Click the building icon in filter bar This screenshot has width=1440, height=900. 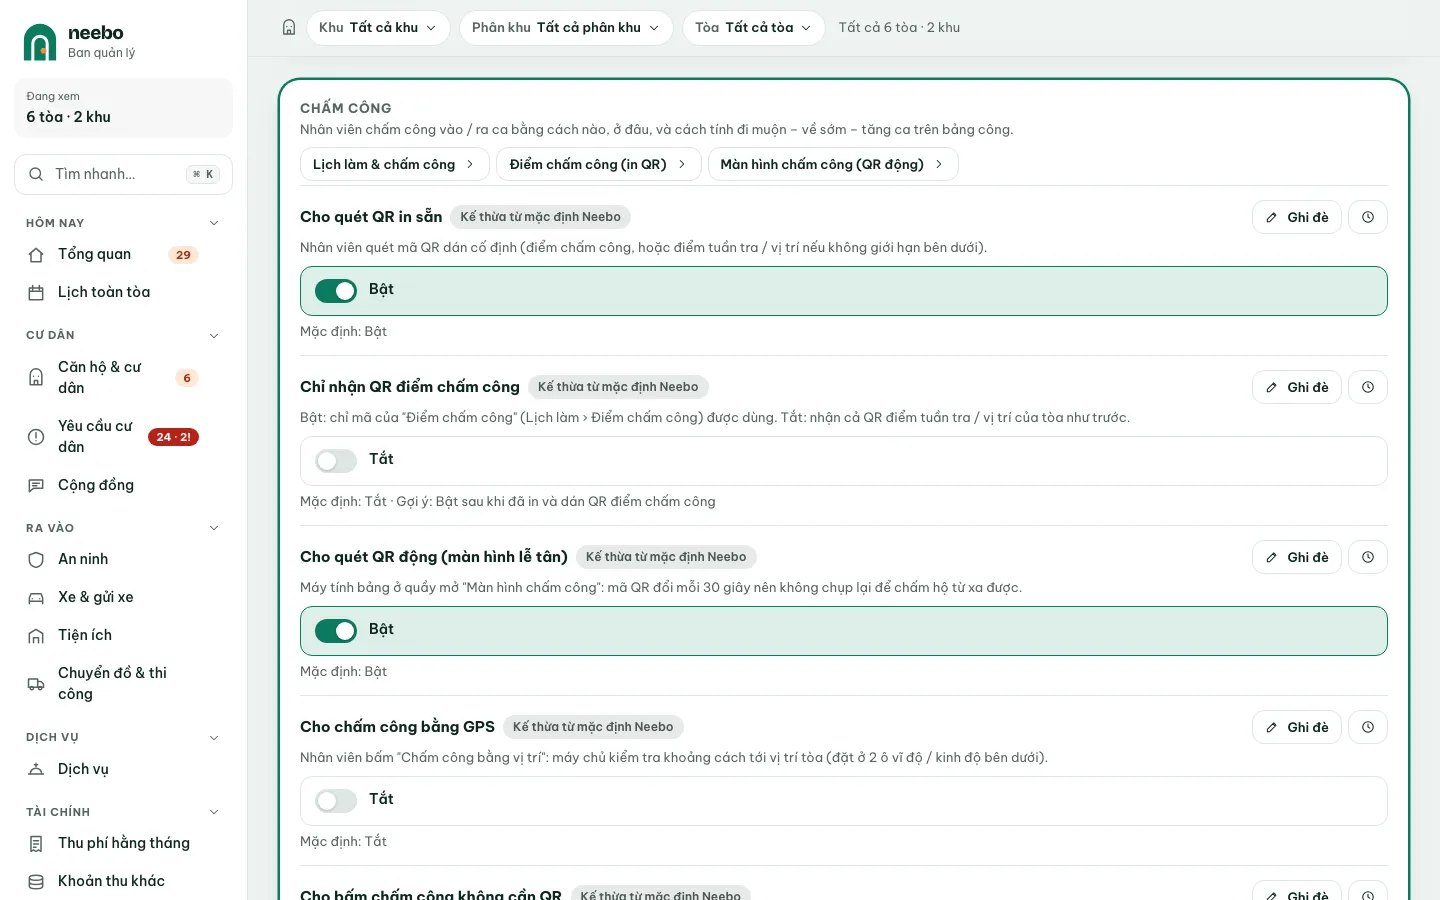289,28
